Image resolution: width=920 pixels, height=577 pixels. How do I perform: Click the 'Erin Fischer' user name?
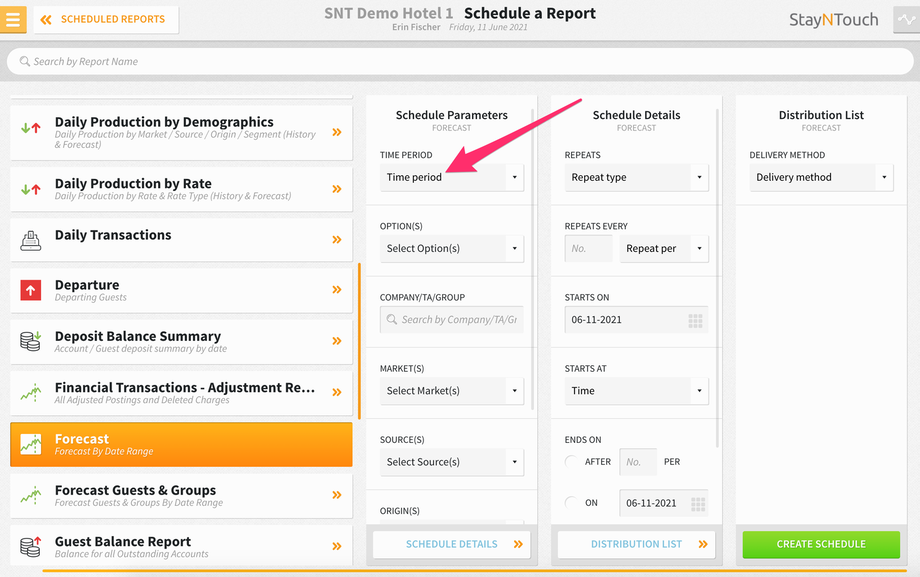[416, 27]
